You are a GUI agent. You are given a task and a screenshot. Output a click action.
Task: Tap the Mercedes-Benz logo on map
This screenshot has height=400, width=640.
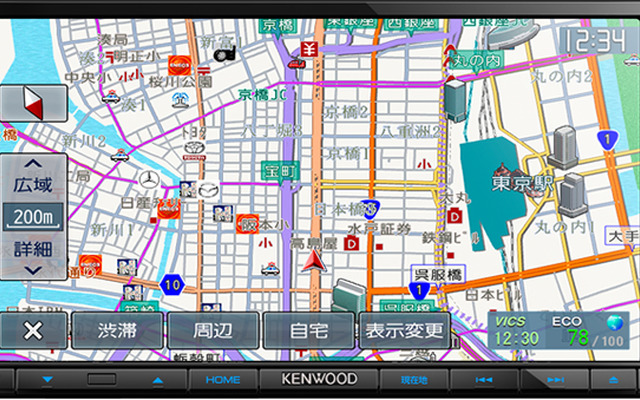tap(149, 180)
